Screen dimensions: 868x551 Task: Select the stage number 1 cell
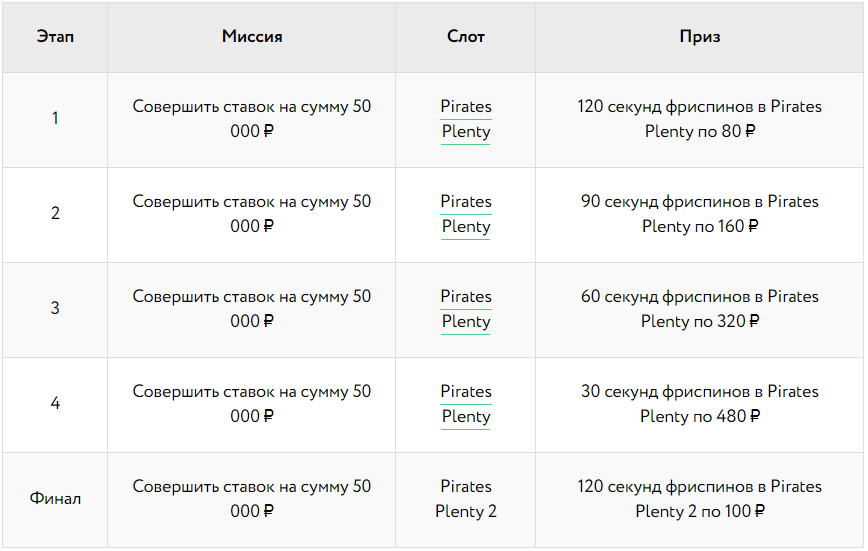[55, 119]
